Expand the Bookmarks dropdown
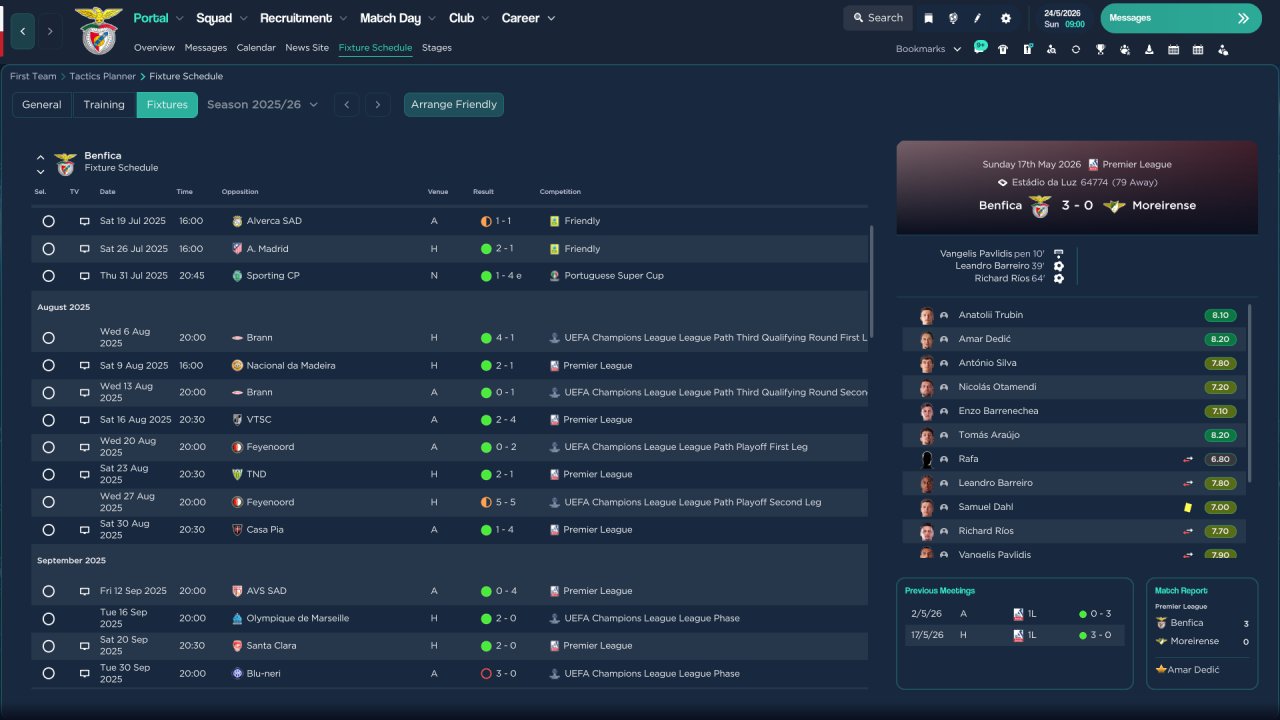Viewport: 1280px width, 720px height. [928, 49]
